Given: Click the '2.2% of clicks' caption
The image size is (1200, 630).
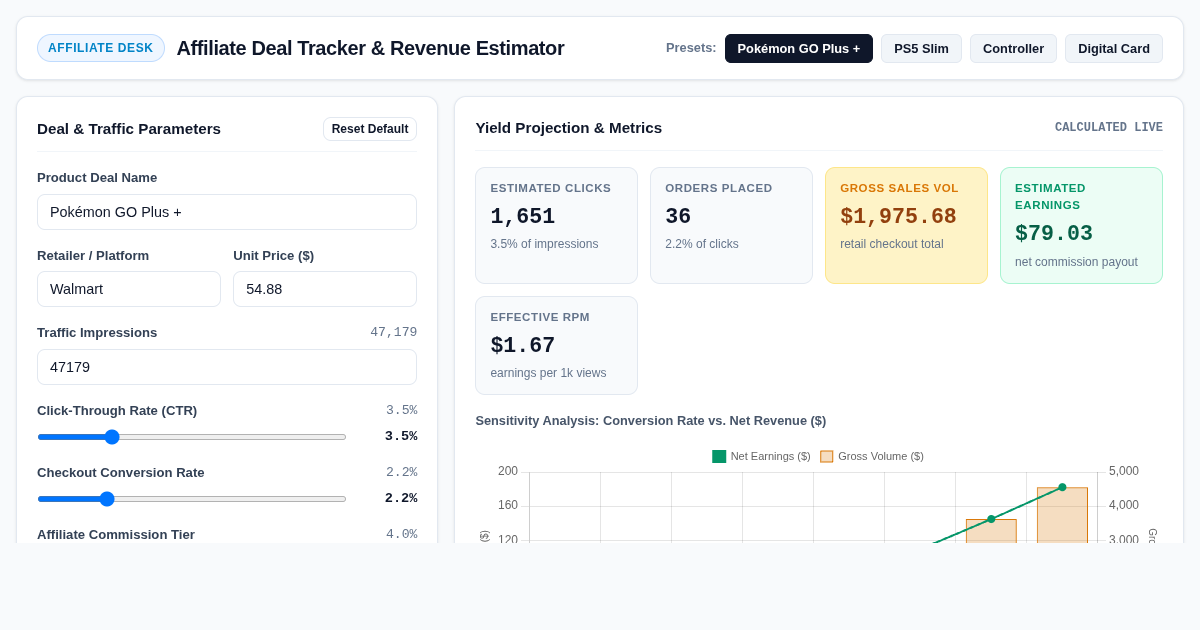Looking at the screenshot, I should [702, 244].
